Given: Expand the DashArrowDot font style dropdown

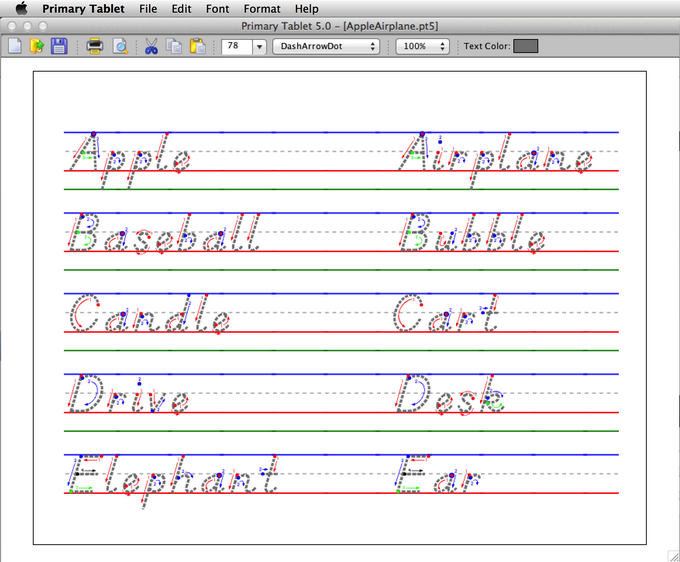Looking at the screenshot, I should click(326, 46).
